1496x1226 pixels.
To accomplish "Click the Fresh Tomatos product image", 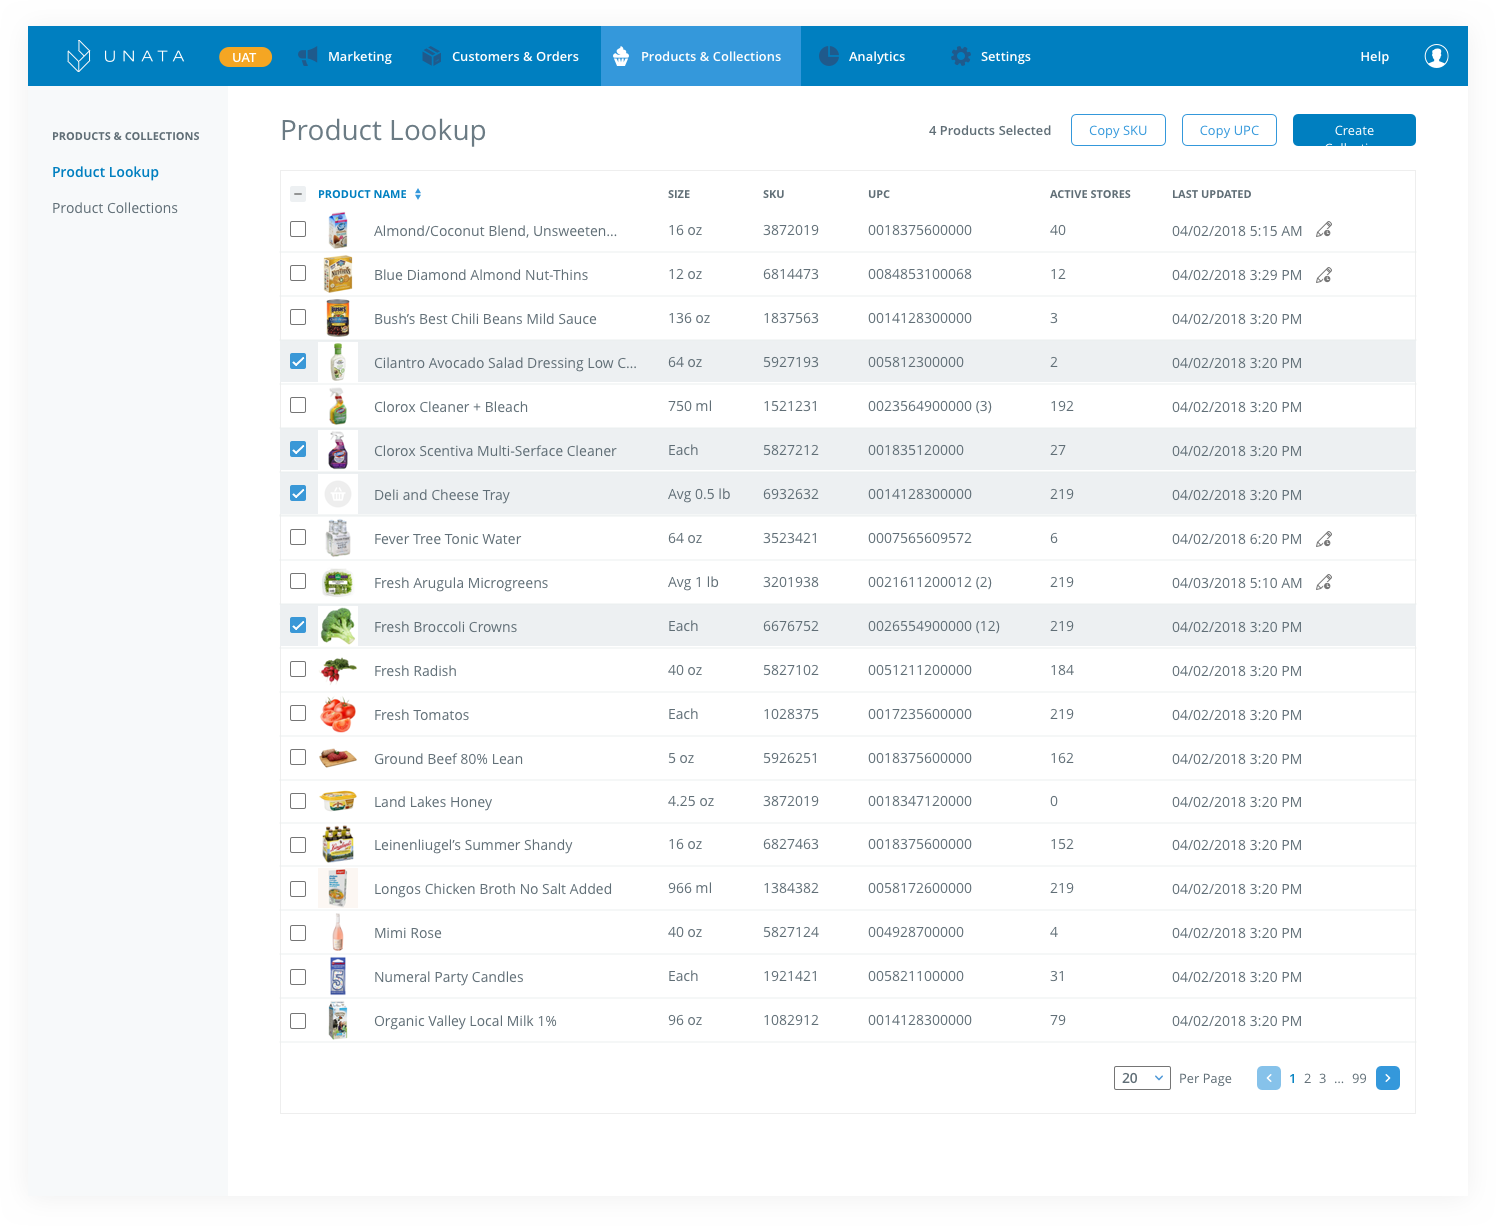I will [x=338, y=714].
